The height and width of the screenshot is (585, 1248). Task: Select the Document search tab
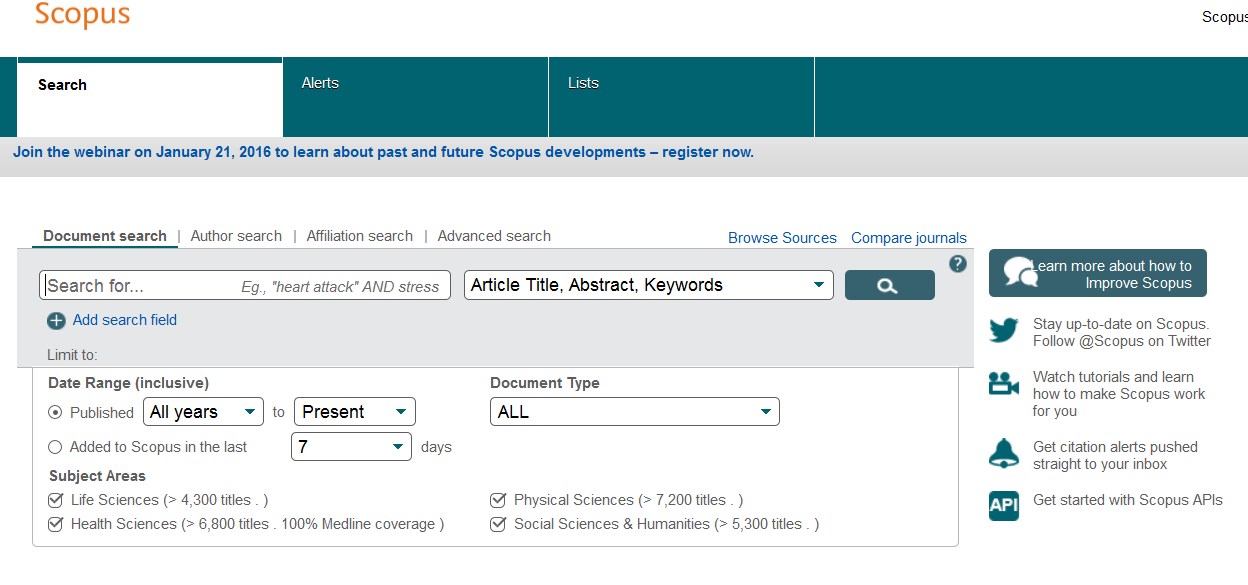point(105,236)
